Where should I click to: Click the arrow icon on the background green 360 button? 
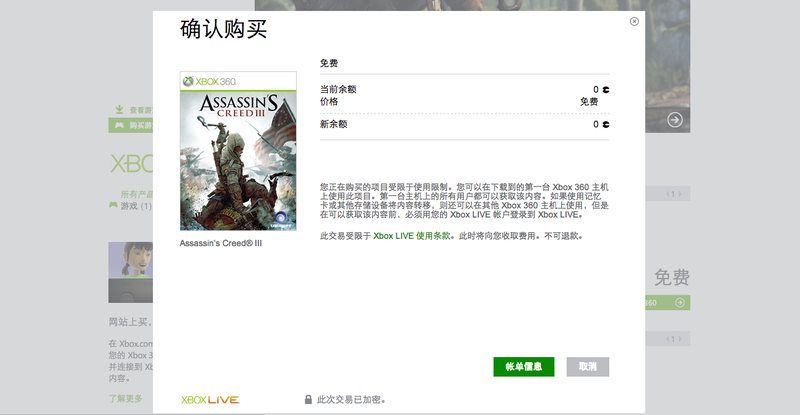tap(680, 303)
